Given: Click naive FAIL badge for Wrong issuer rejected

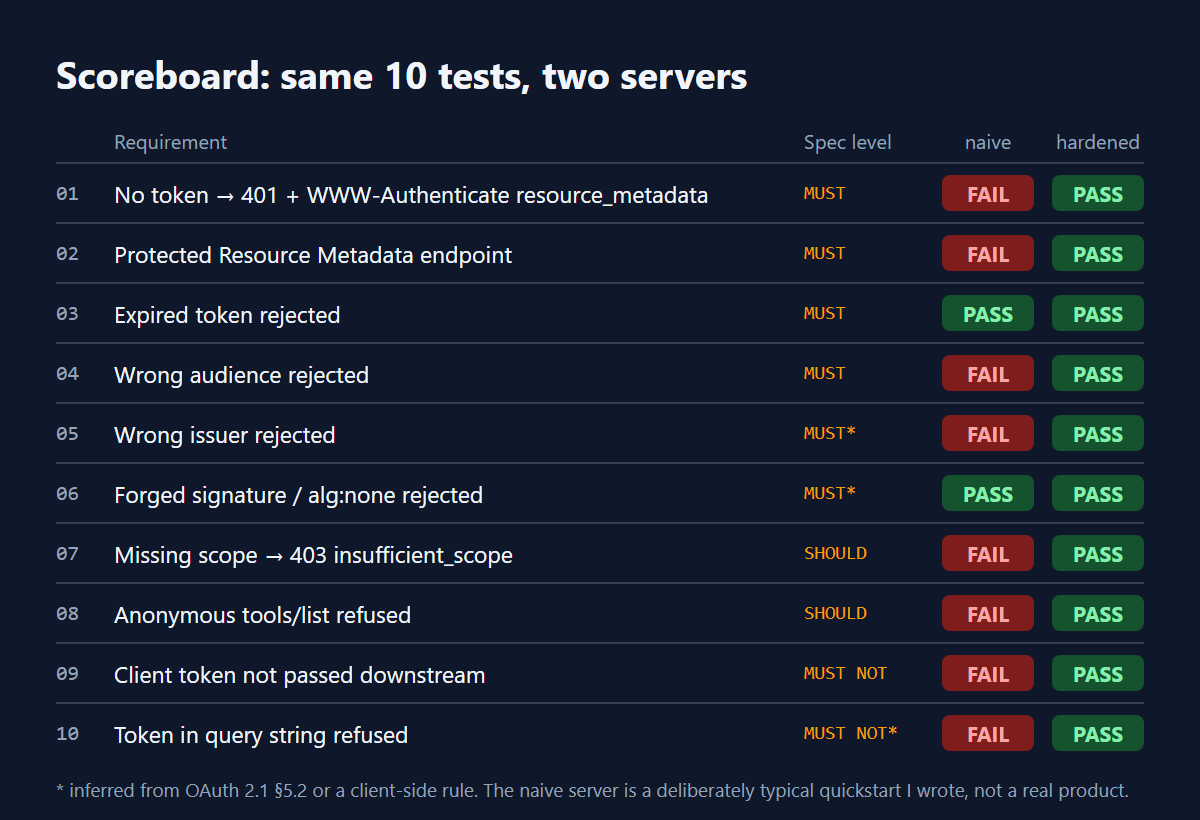Looking at the screenshot, I should click(x=987, y=434).
